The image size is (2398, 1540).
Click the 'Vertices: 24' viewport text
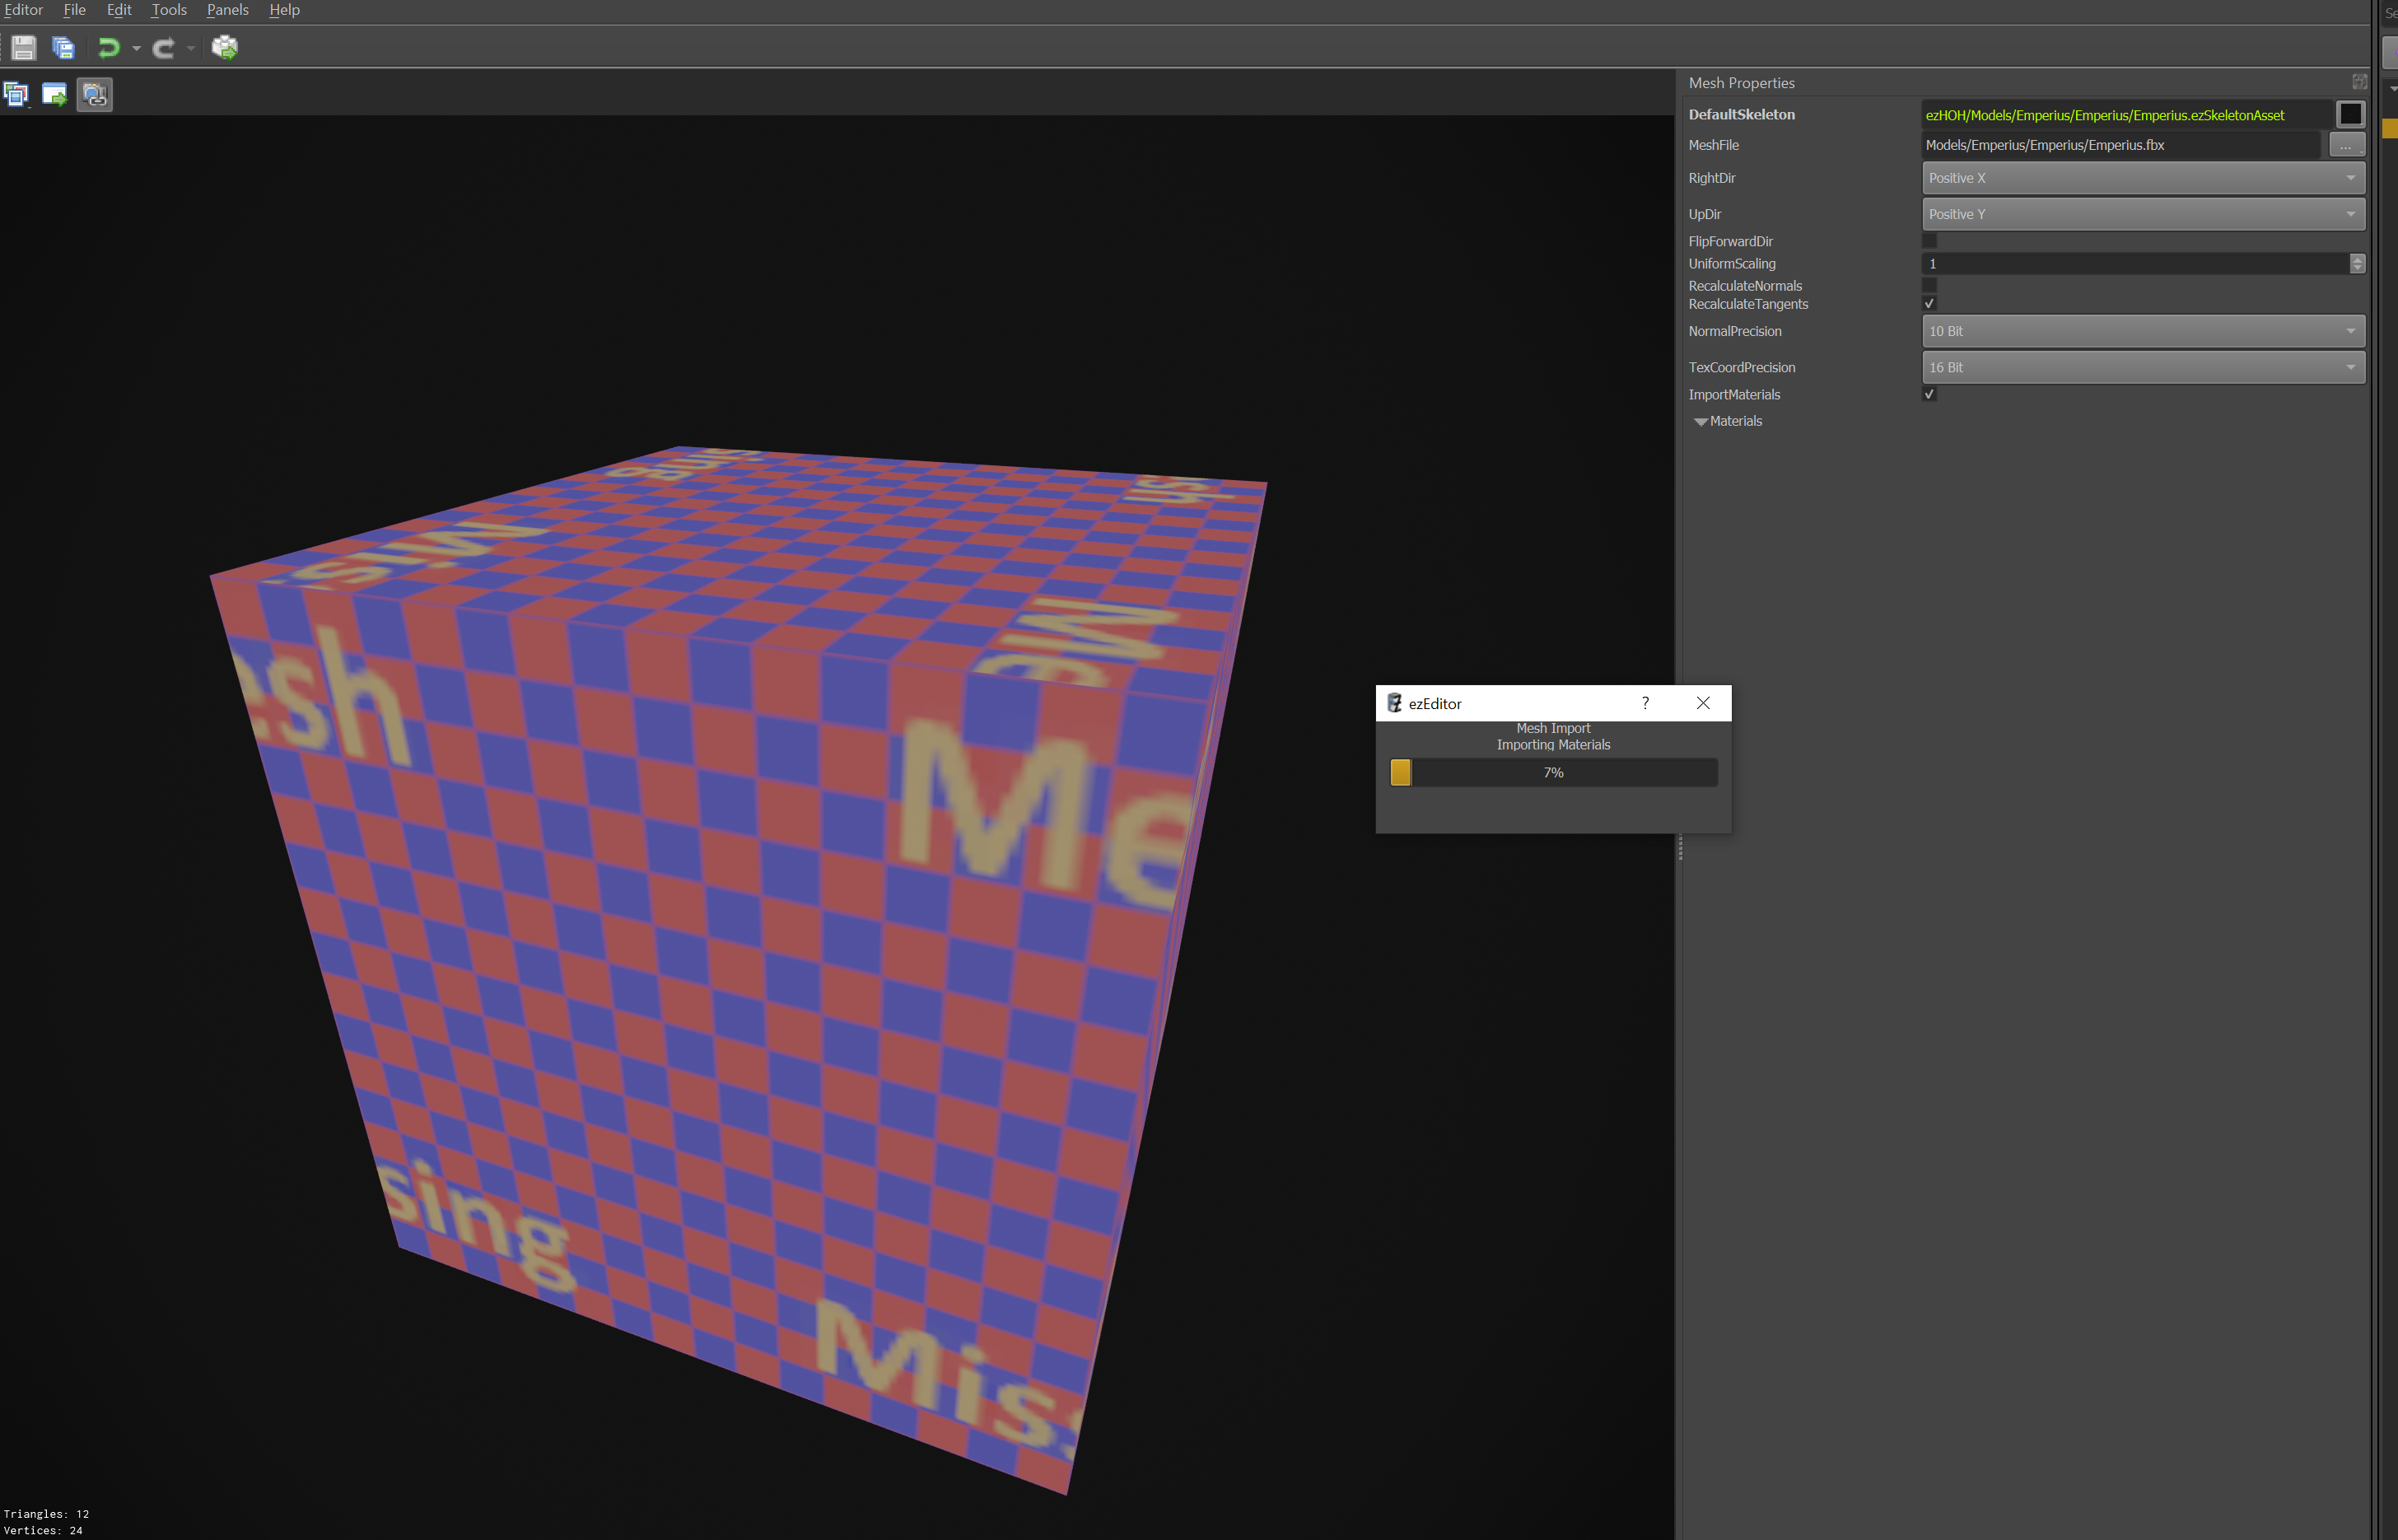43,1530
